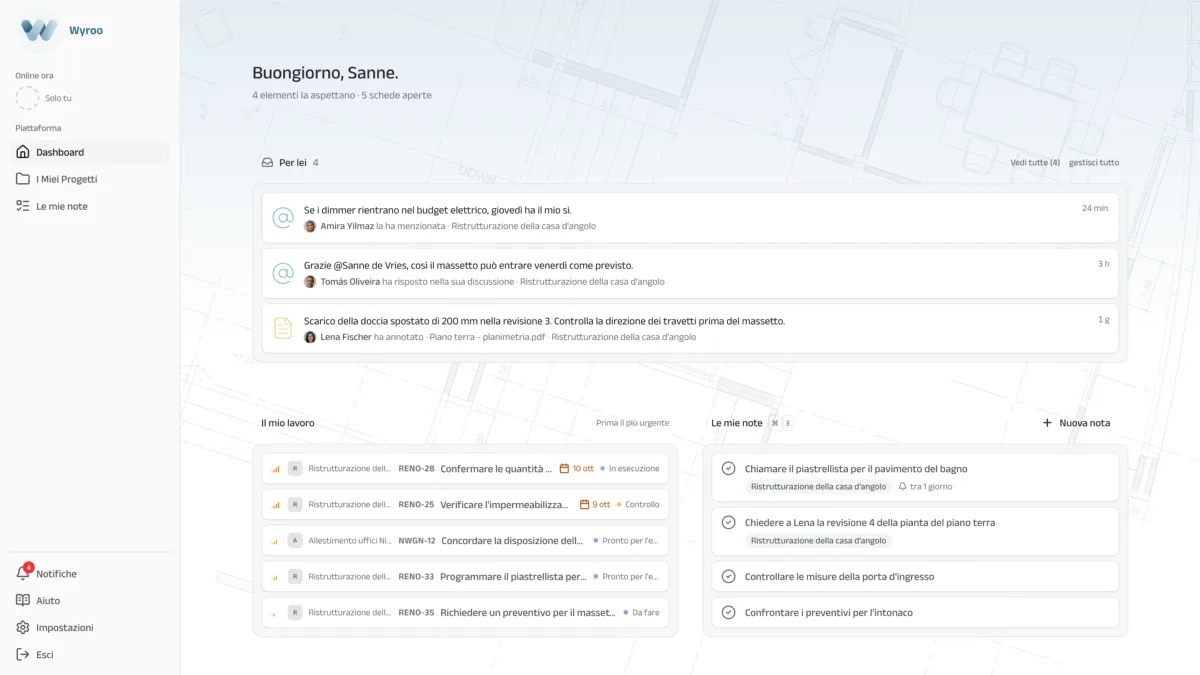Open the RENO-35 'Richiedere un preventivo' task

[x=465, y=612]
